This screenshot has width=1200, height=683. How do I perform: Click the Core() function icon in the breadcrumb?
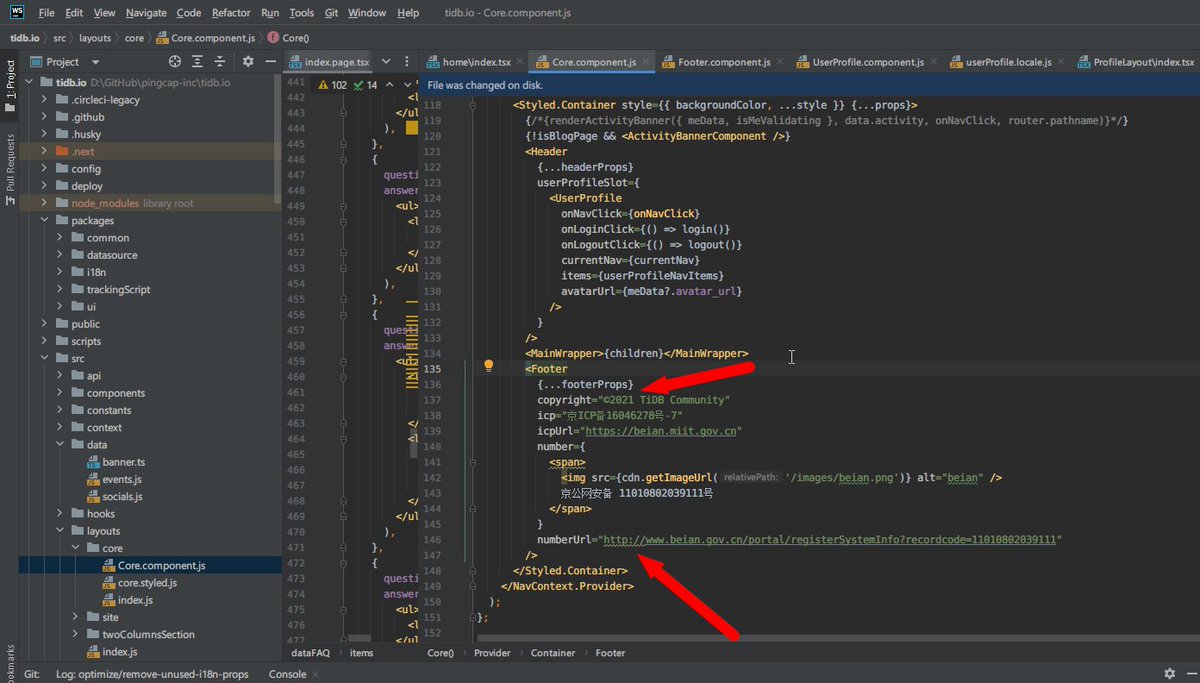click(274, 38)
